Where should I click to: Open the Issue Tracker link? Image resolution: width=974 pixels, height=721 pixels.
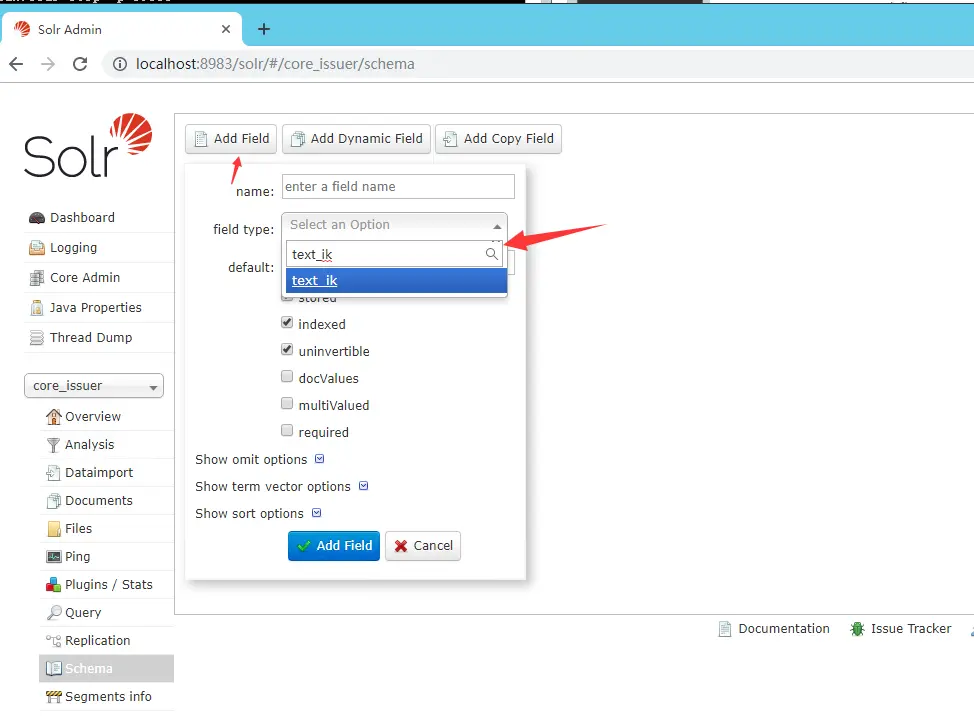click(x=911, y=628)
